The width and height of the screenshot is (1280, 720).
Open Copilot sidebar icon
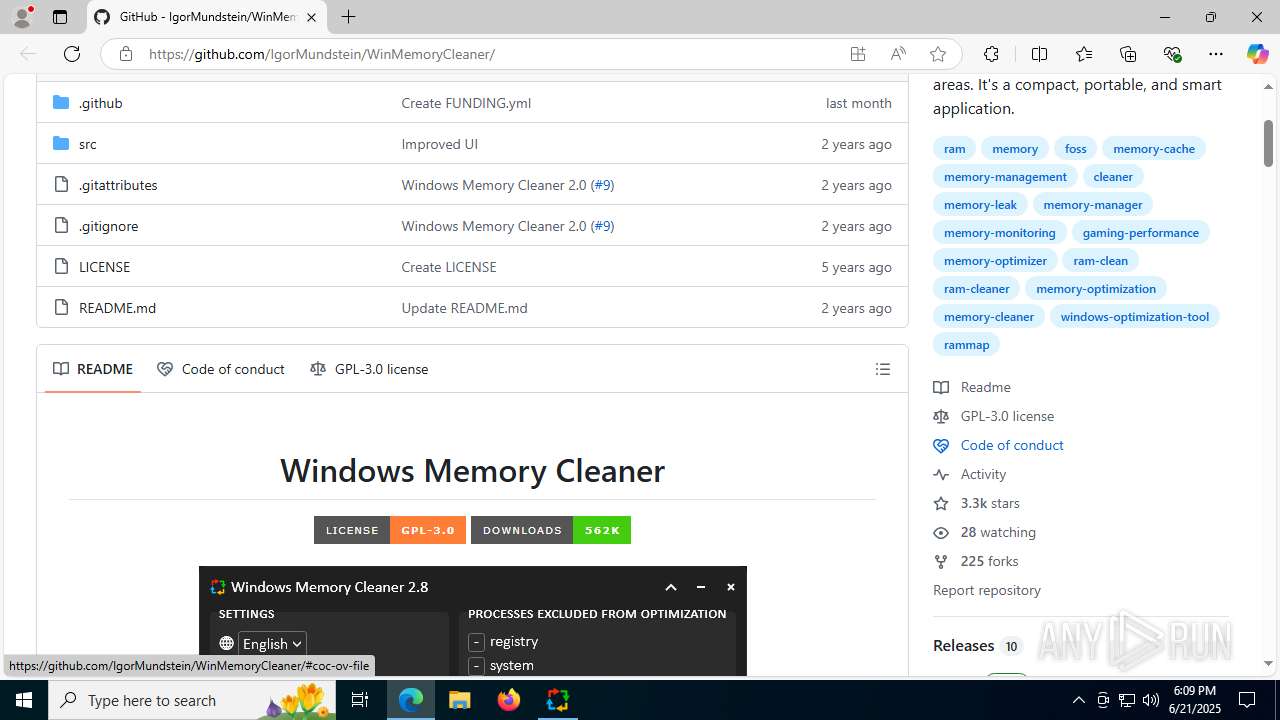(x=1257, y=54)
